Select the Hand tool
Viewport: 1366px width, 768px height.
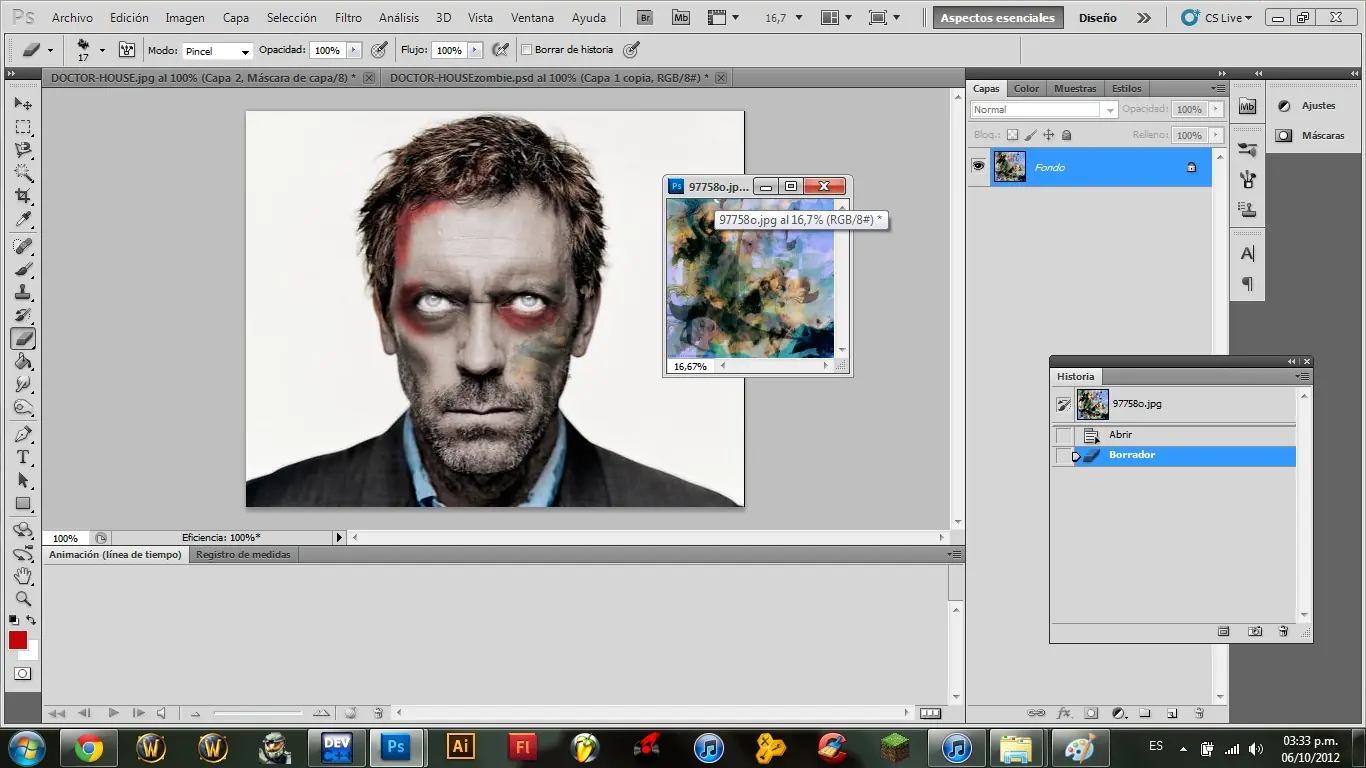22,576
